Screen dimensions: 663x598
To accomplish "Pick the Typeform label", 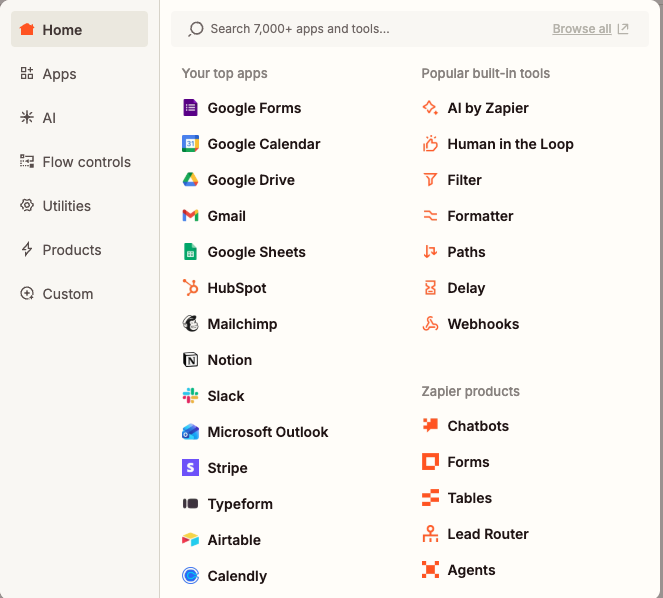I will coord(240,504).
